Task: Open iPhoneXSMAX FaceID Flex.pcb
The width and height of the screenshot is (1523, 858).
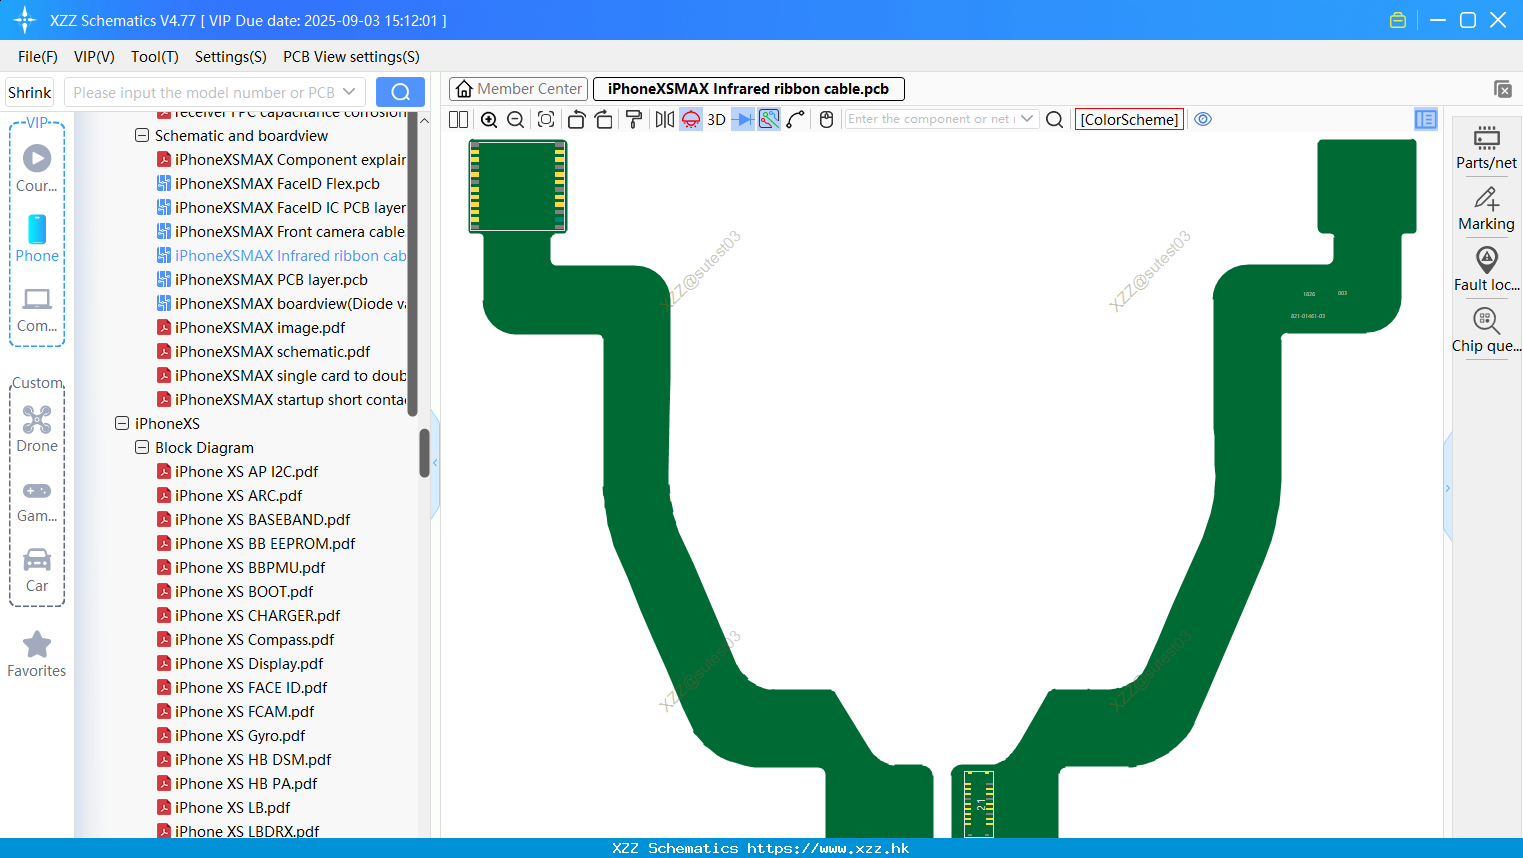Action: pyautogui.click(x=268, y=183)
